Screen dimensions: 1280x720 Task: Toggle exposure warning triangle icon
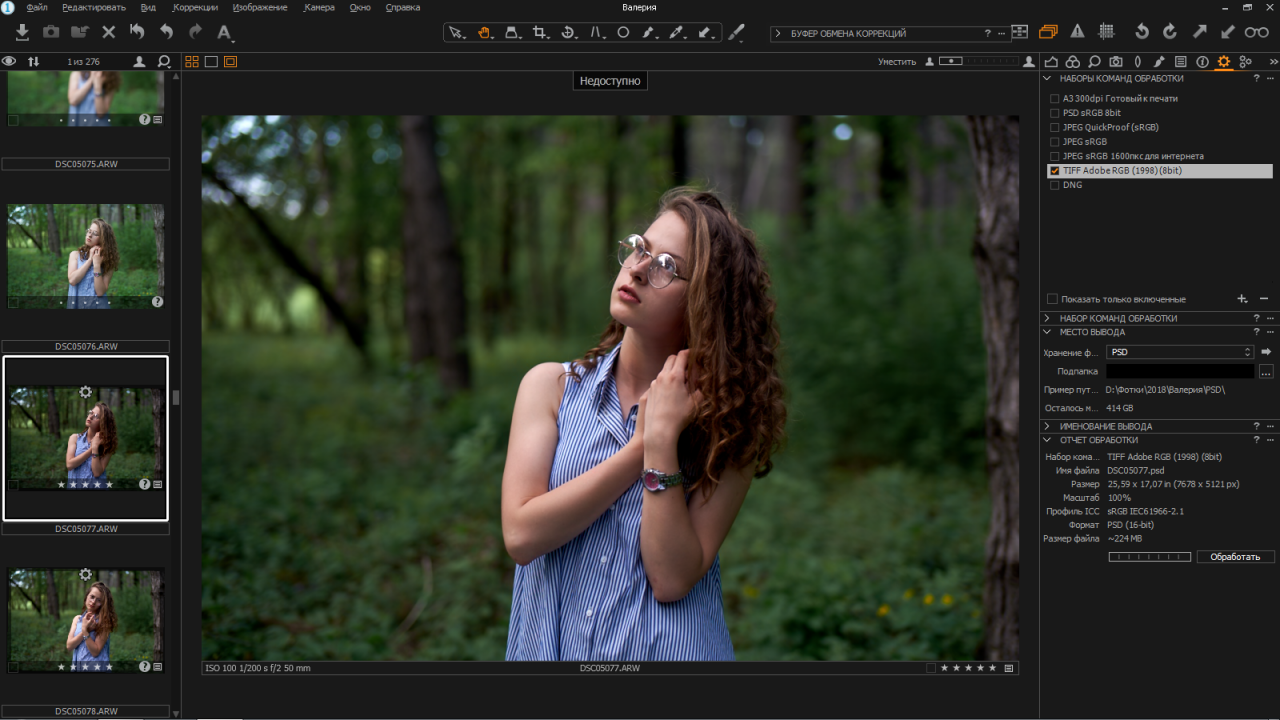pyautogui.click(x=1077, y=32)
